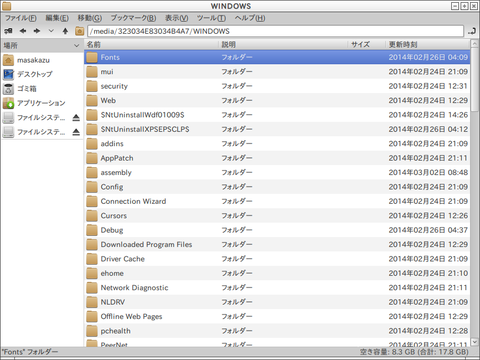Click the window menu icon in title bar

pos(6,6)
